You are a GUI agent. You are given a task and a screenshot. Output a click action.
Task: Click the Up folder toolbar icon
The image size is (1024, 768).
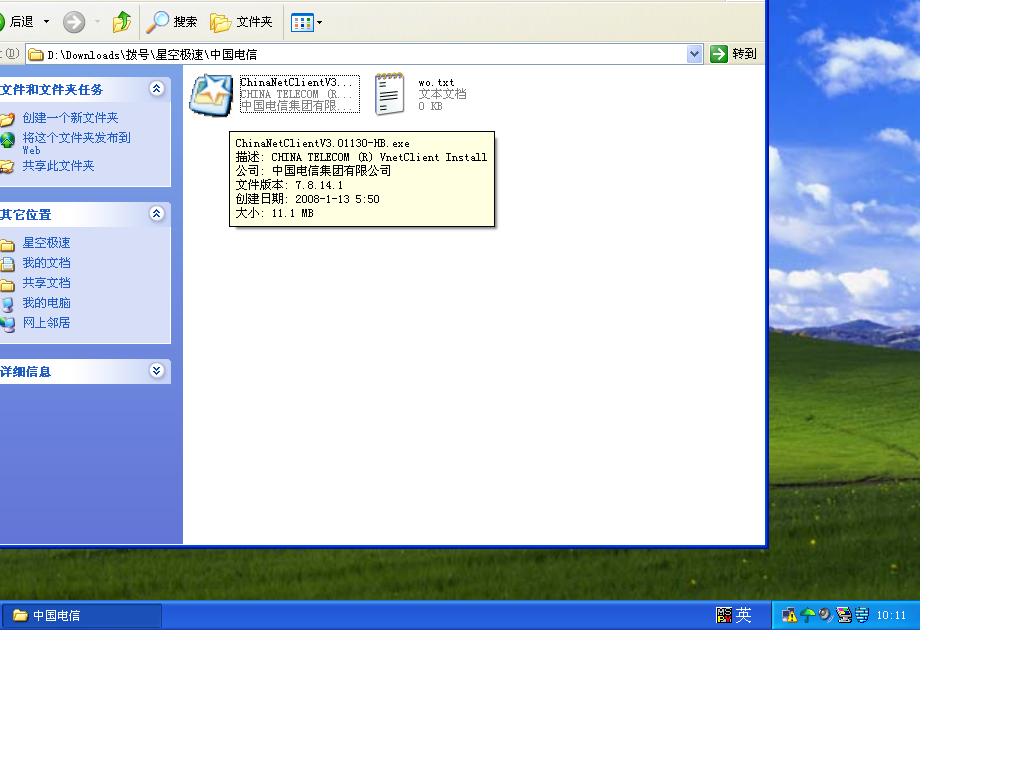(x=121, y=22)
